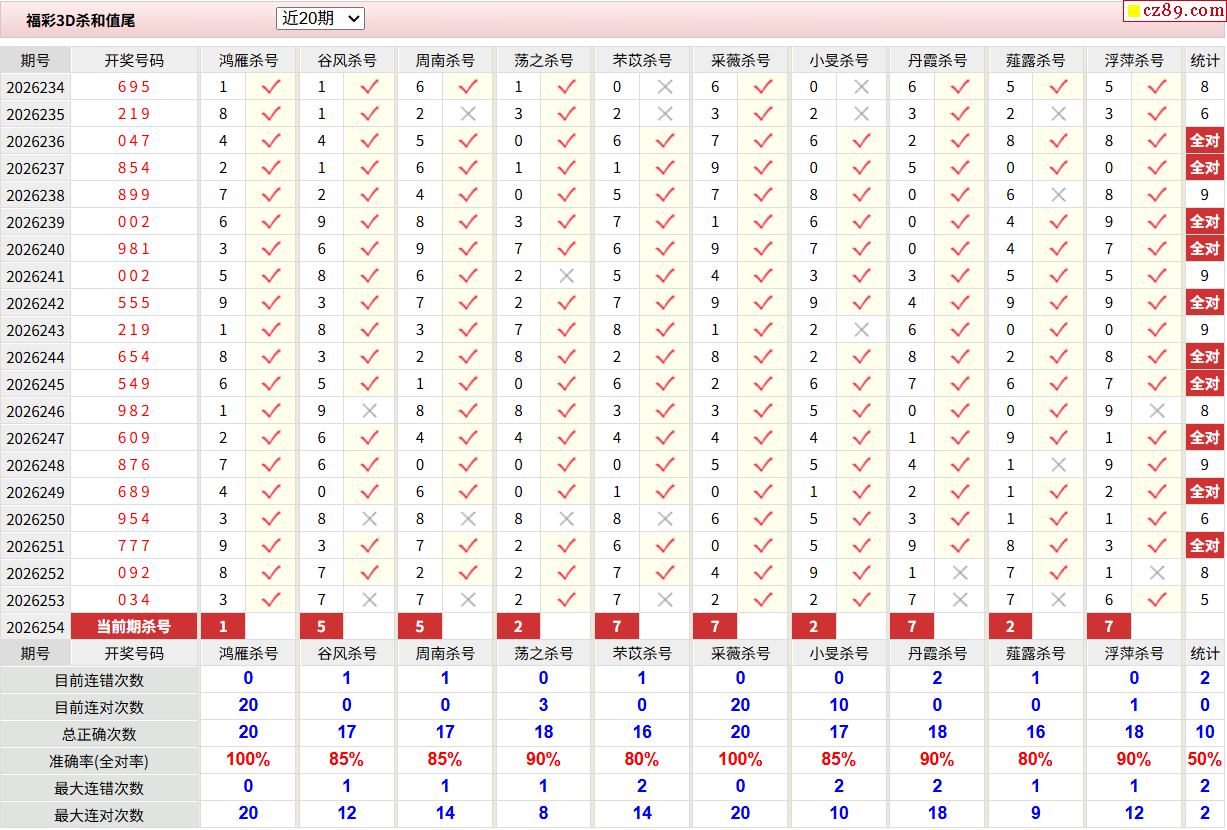Click the red 全对 badge in row 2026236
The height and width of the screenshot is (830, 1227).
click(x=1204, y=141)
